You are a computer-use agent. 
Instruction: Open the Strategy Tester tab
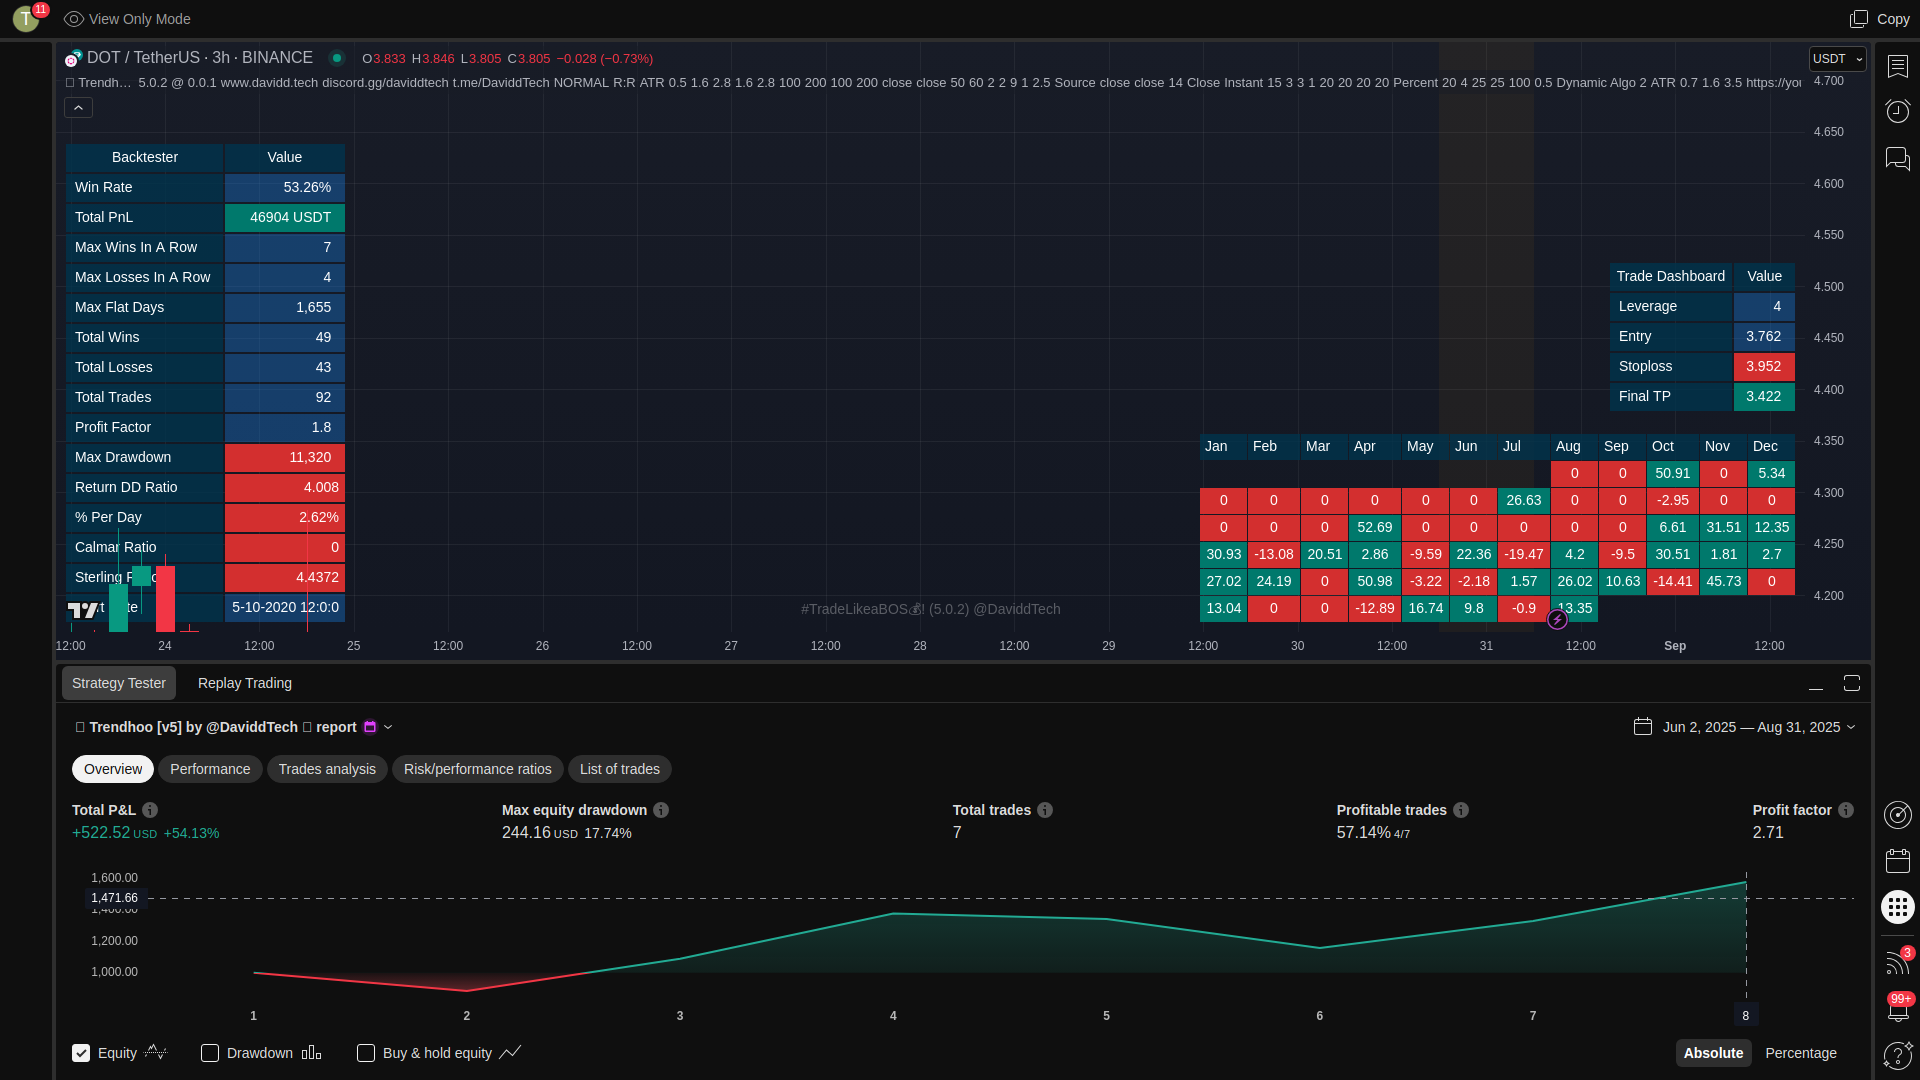(x=119, y=683)
